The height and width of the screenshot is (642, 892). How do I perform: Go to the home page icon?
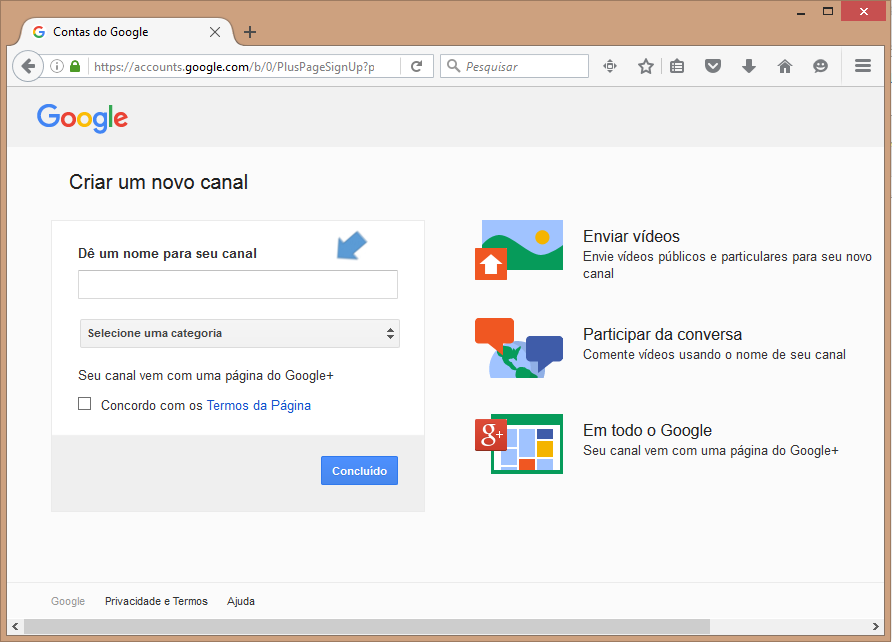coord(784,67)
